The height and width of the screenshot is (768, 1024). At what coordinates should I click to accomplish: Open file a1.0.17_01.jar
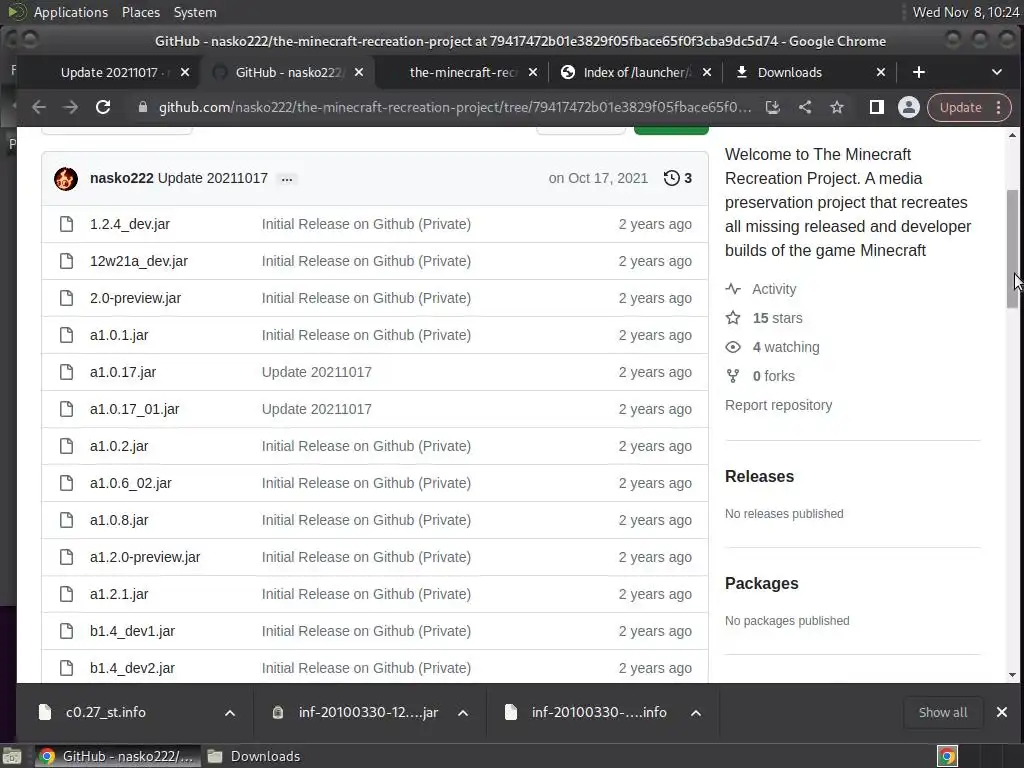tap(135, 409)
